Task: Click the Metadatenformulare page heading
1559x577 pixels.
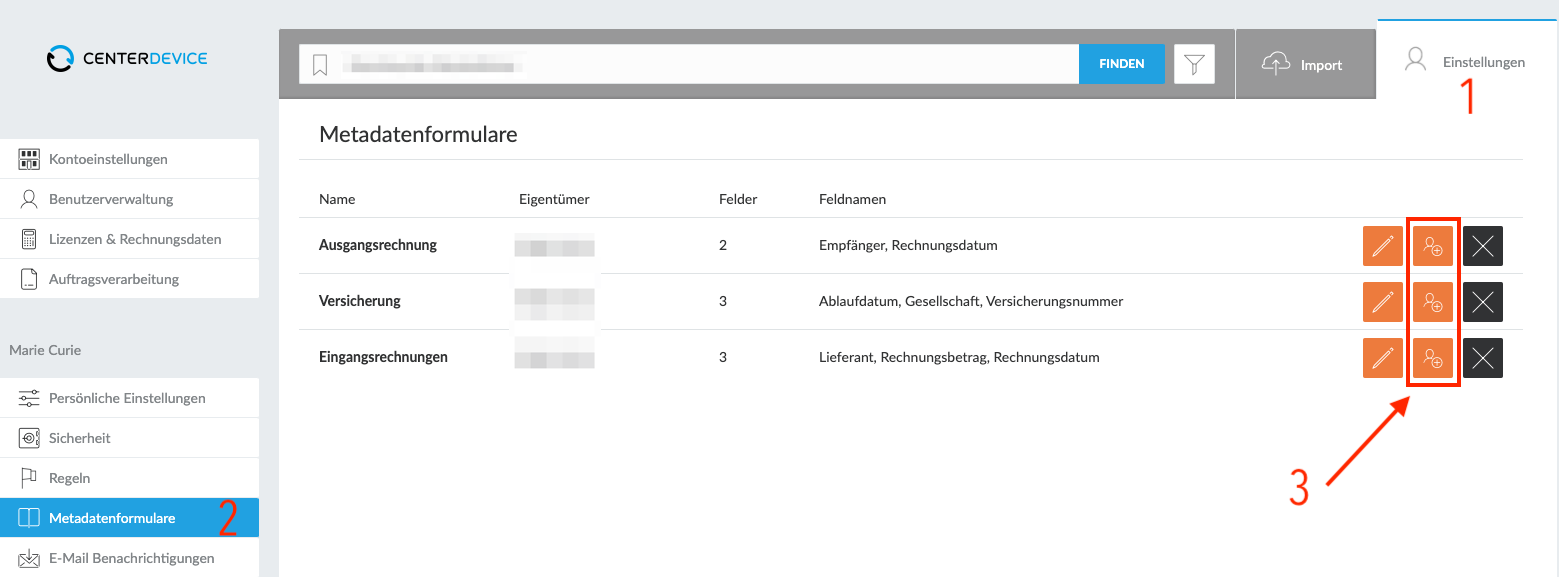Action: 418,134
